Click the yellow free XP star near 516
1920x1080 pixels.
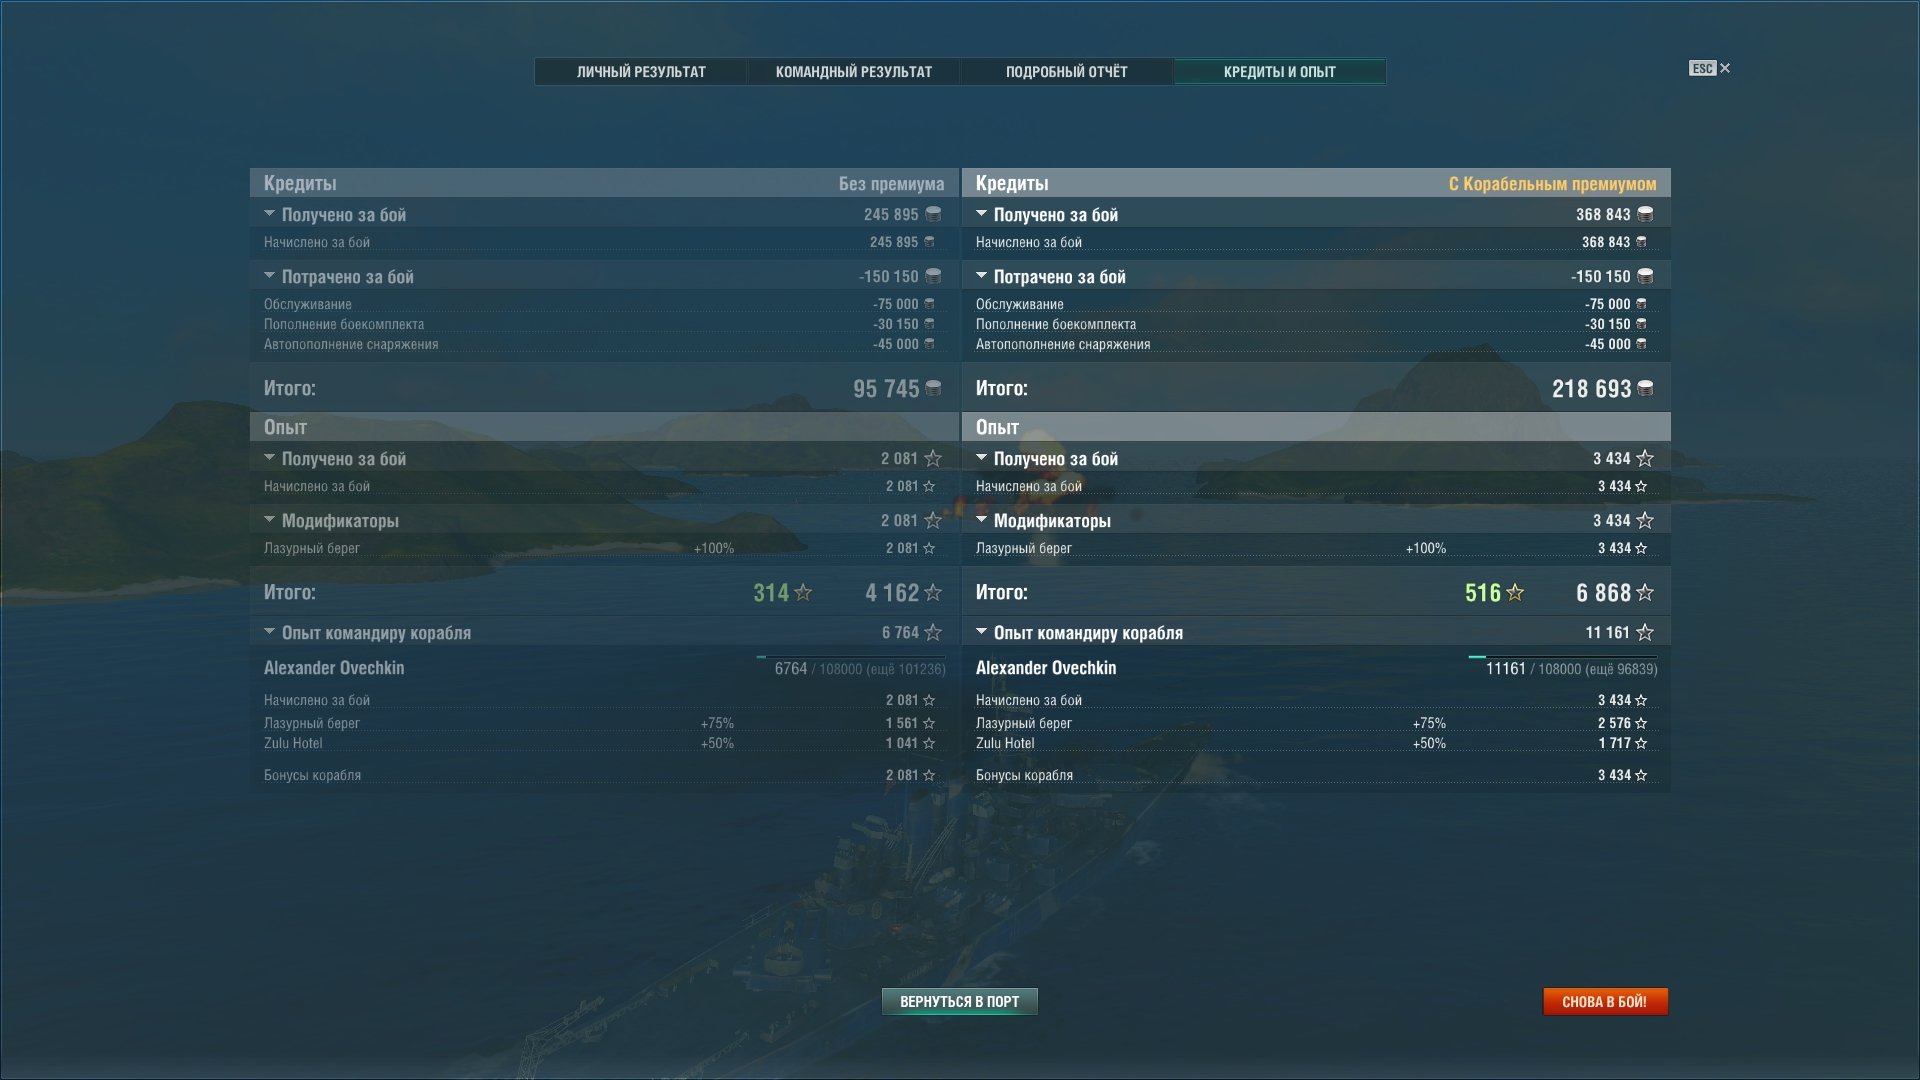tap(1515, 592)
